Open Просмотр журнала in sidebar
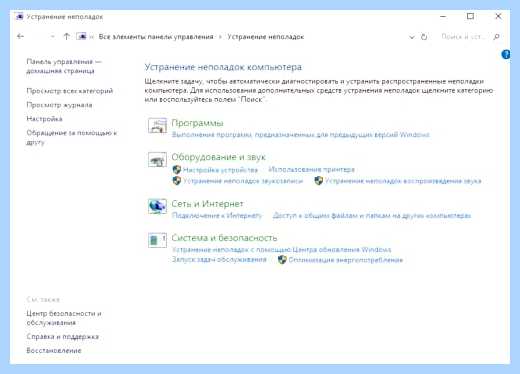 (x=59, y=105)
